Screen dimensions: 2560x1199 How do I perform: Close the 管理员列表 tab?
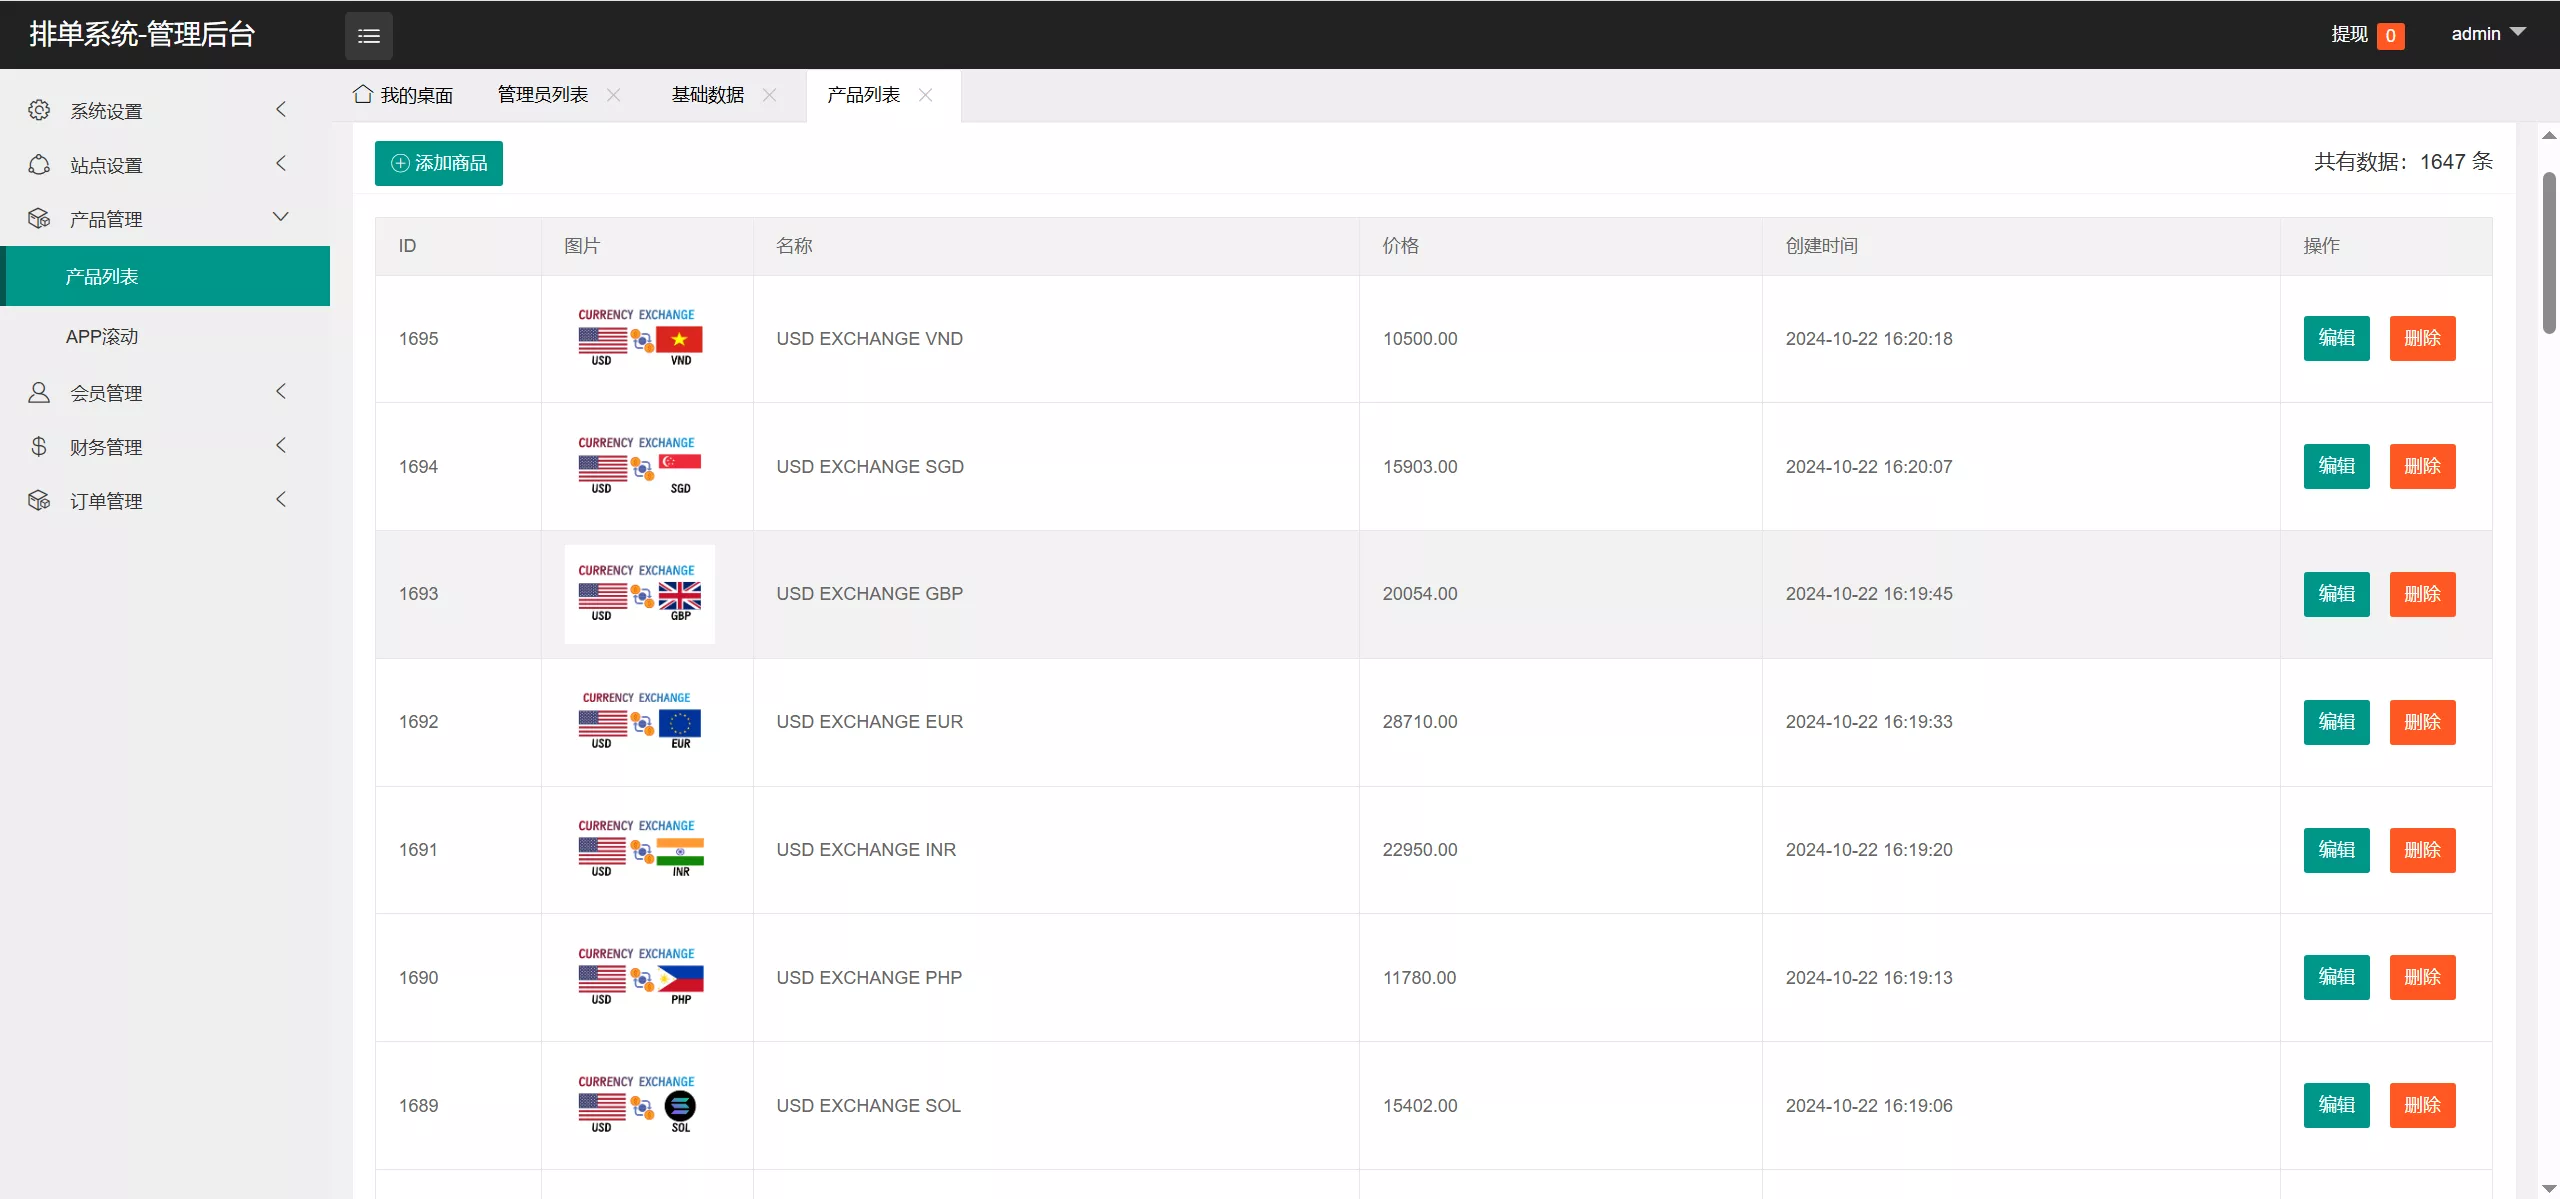pyautogui.click(x=614, y=95)
